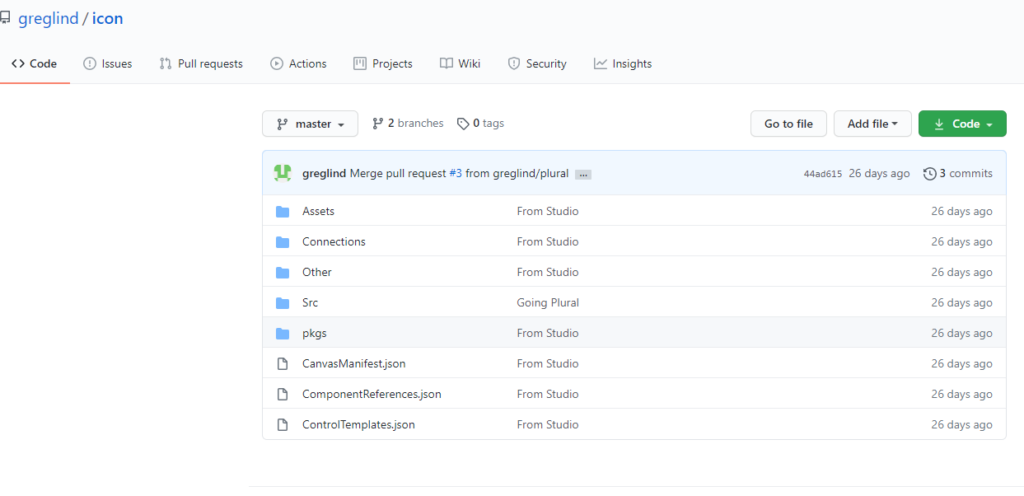Image resolution: width=1024 pixels, height=496 pixels.
Task: Open the Src folder
Action: (310, 303)
